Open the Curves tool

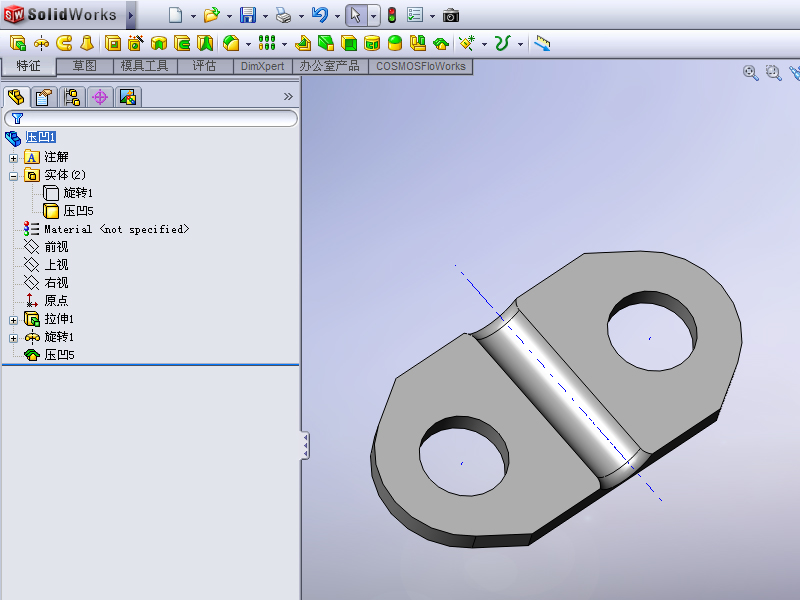(503, 43)
